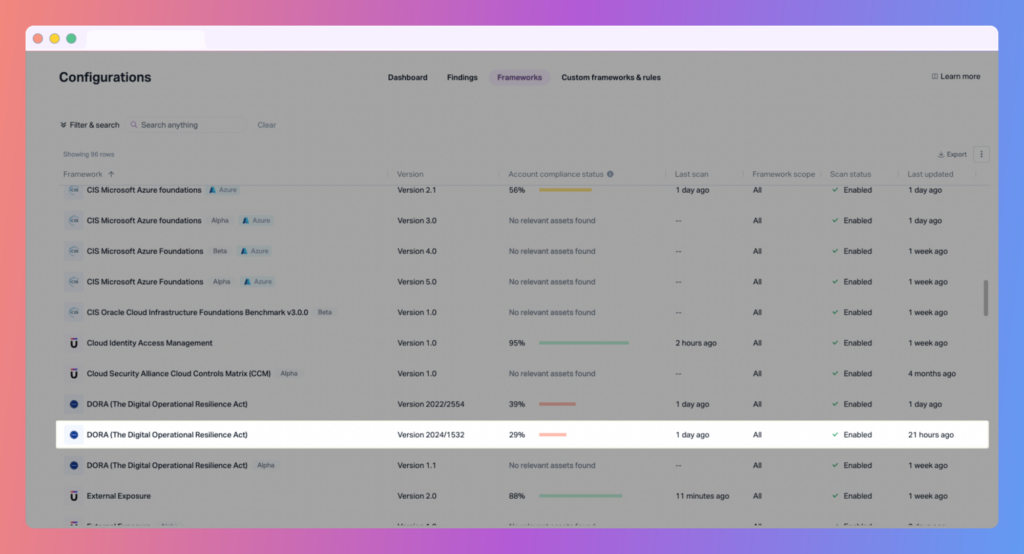Click Azure tag on Version 2.1 row
Screen dimensions: 1024x554
(x=223, y=190)
